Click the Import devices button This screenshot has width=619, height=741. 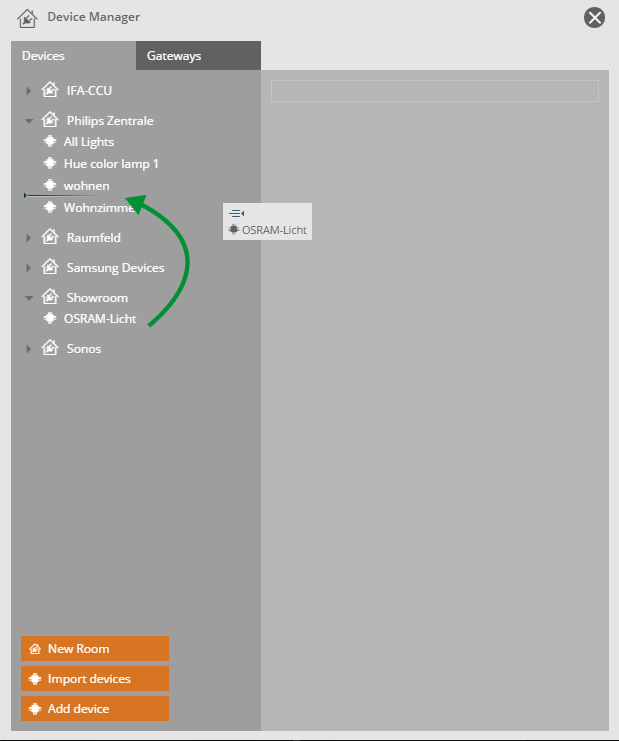pyautogui.click(x=95, y=679)
